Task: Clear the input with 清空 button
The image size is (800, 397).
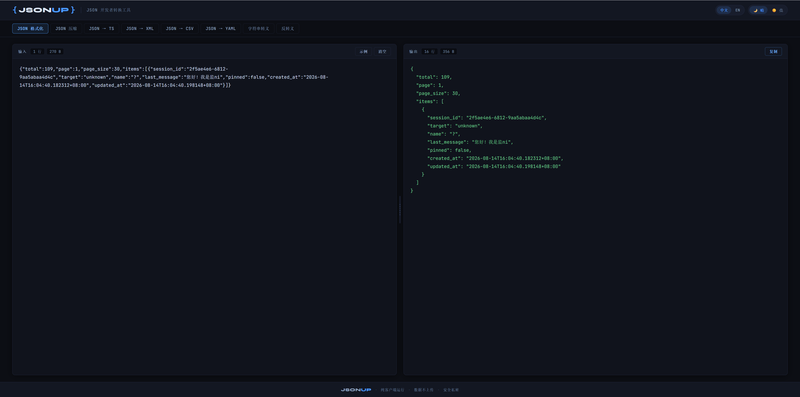Action: [x=382, y=52]
